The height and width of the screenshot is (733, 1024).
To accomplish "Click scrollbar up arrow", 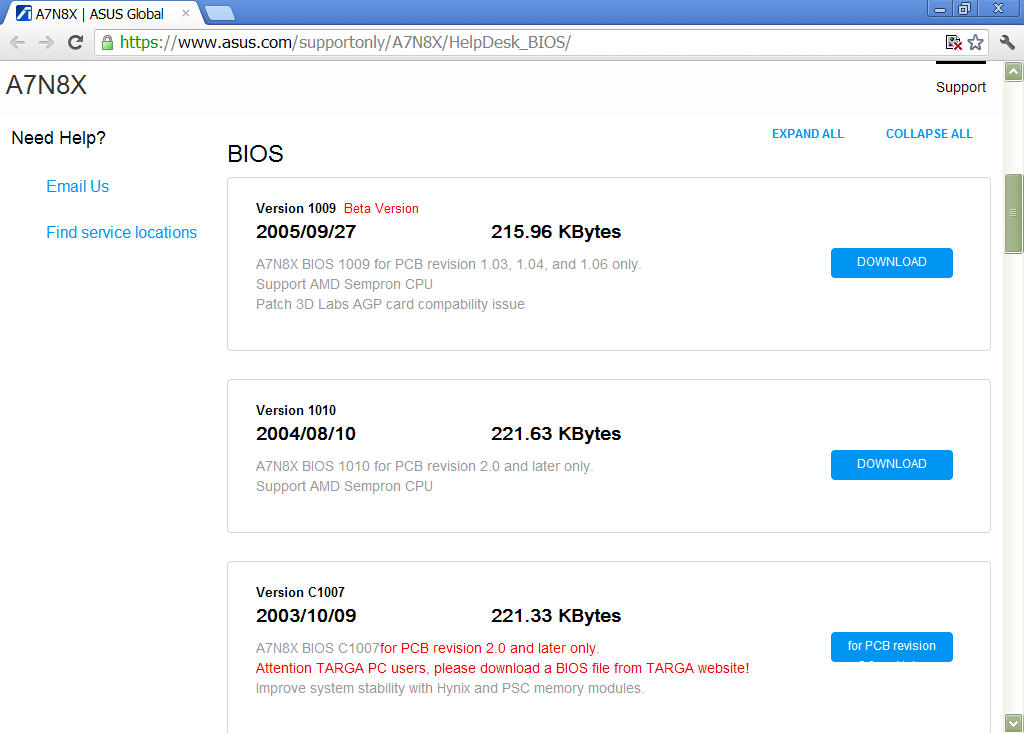I will coord(1014,72).
